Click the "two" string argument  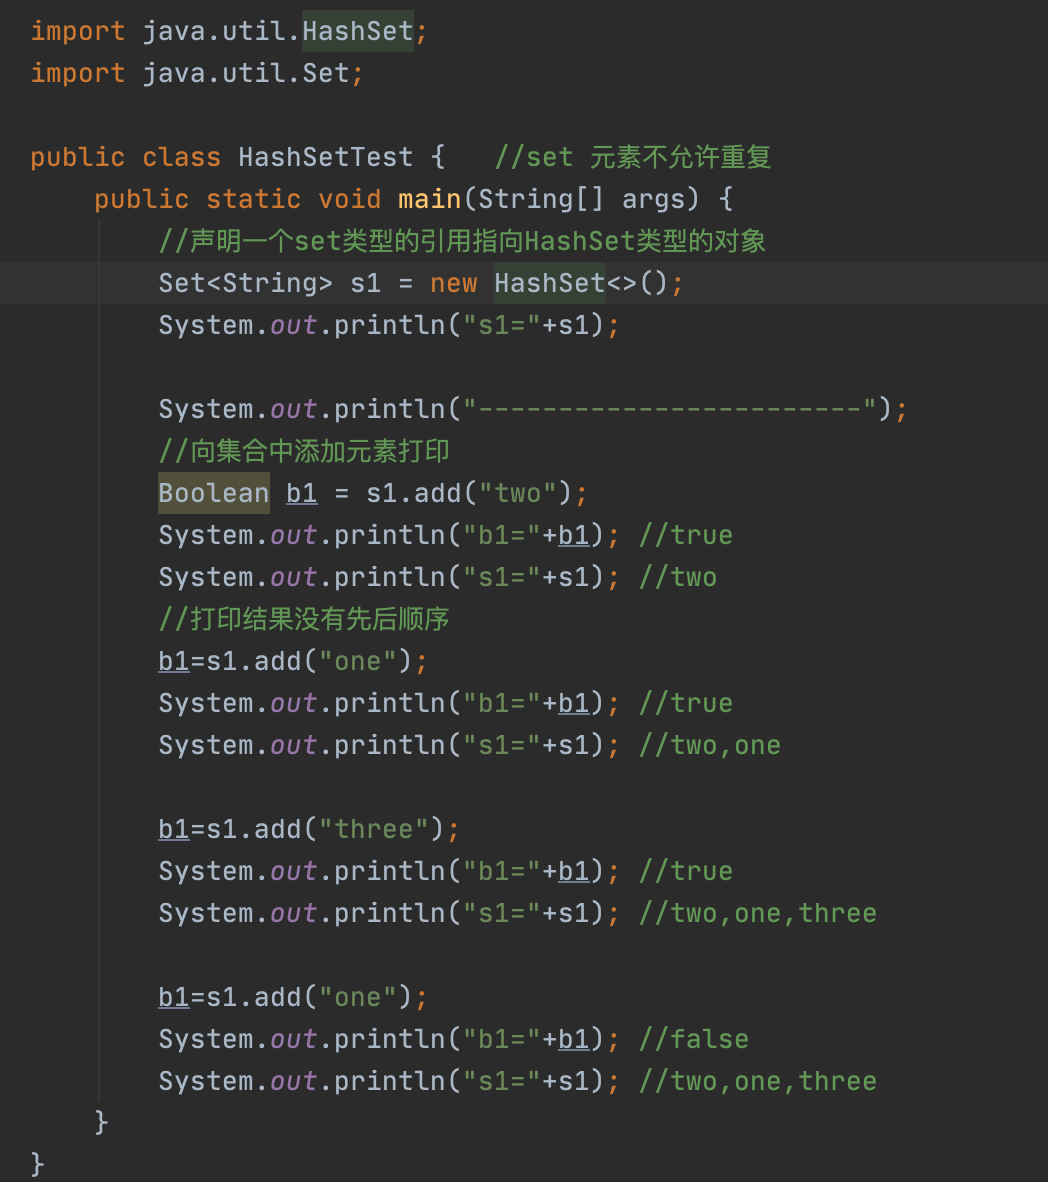point(517,493)
